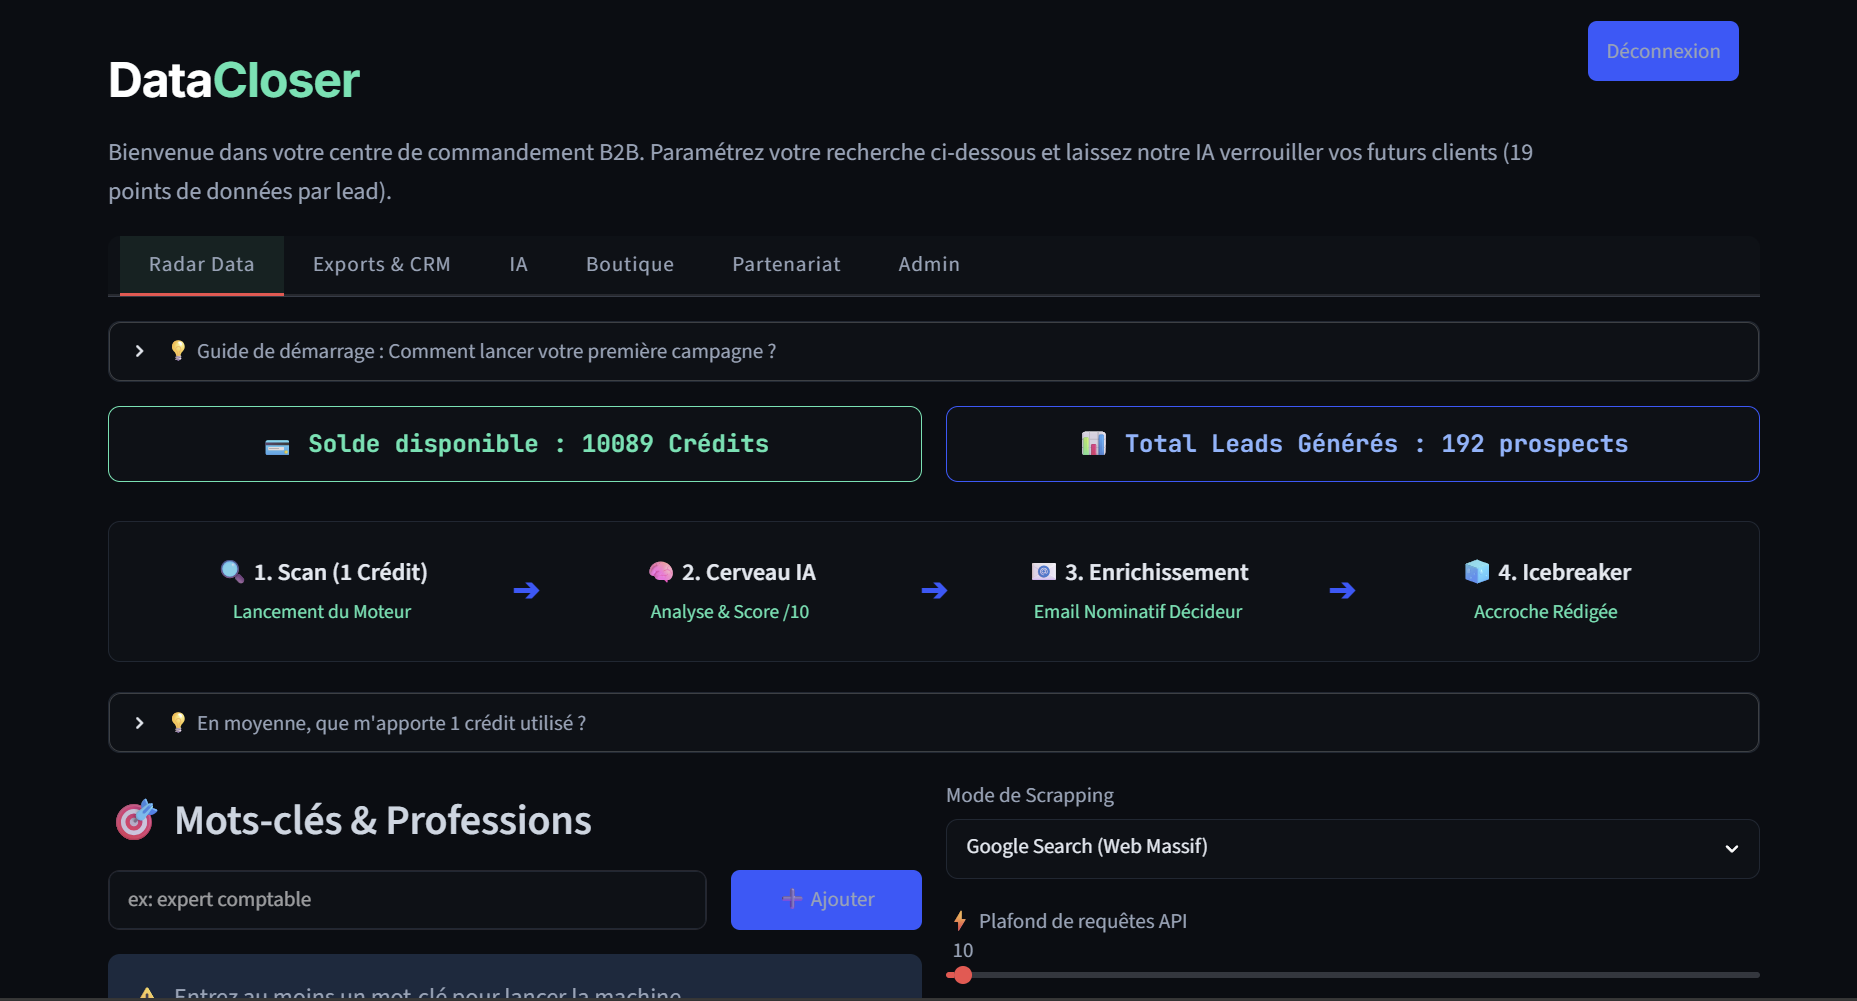The height and width of the screenshot is (1001, 1857).
Task: Click the target icon beside Mots-clés & Professions
Action: (136, 819)
